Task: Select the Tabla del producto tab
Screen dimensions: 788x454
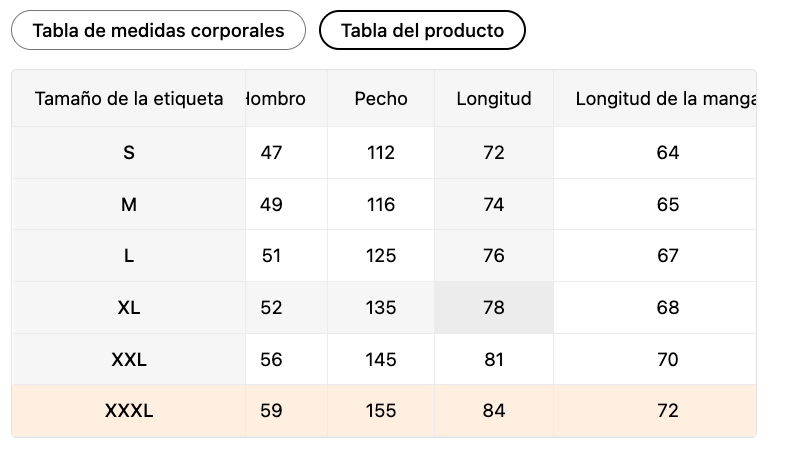Action: coord(422,30)
